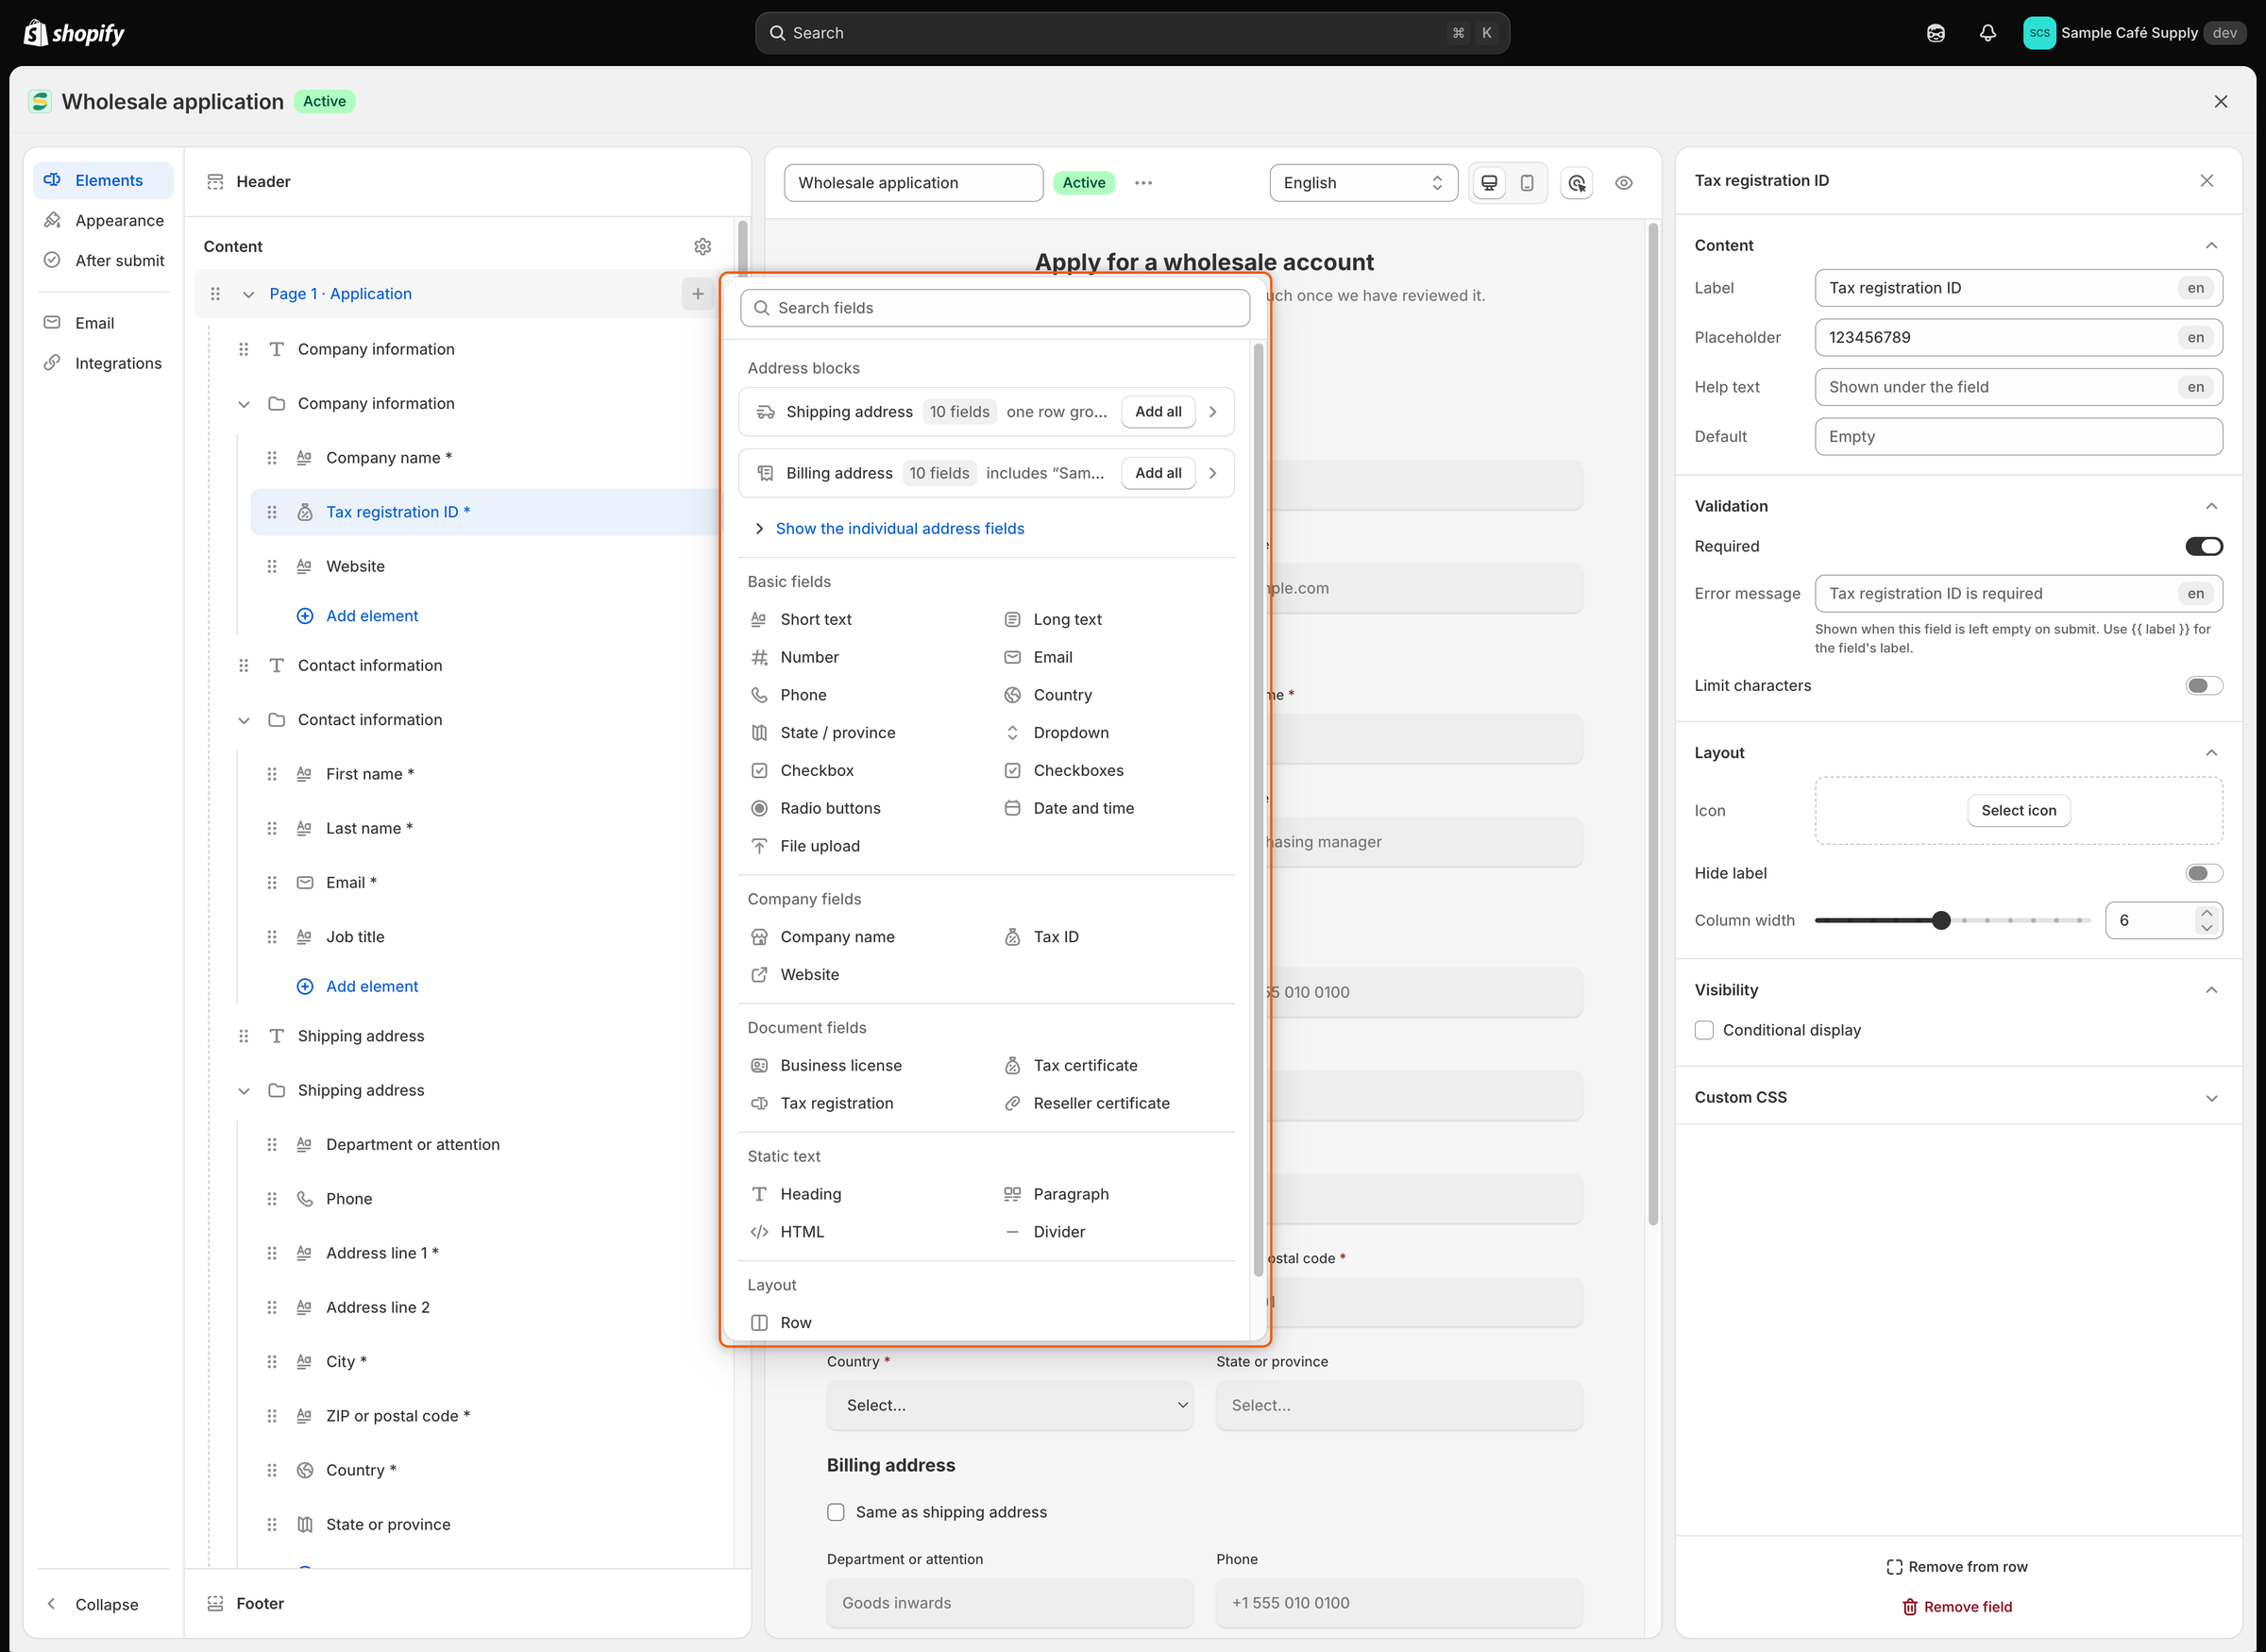
Task: Click the eye preview icon
Action: 1624,183
